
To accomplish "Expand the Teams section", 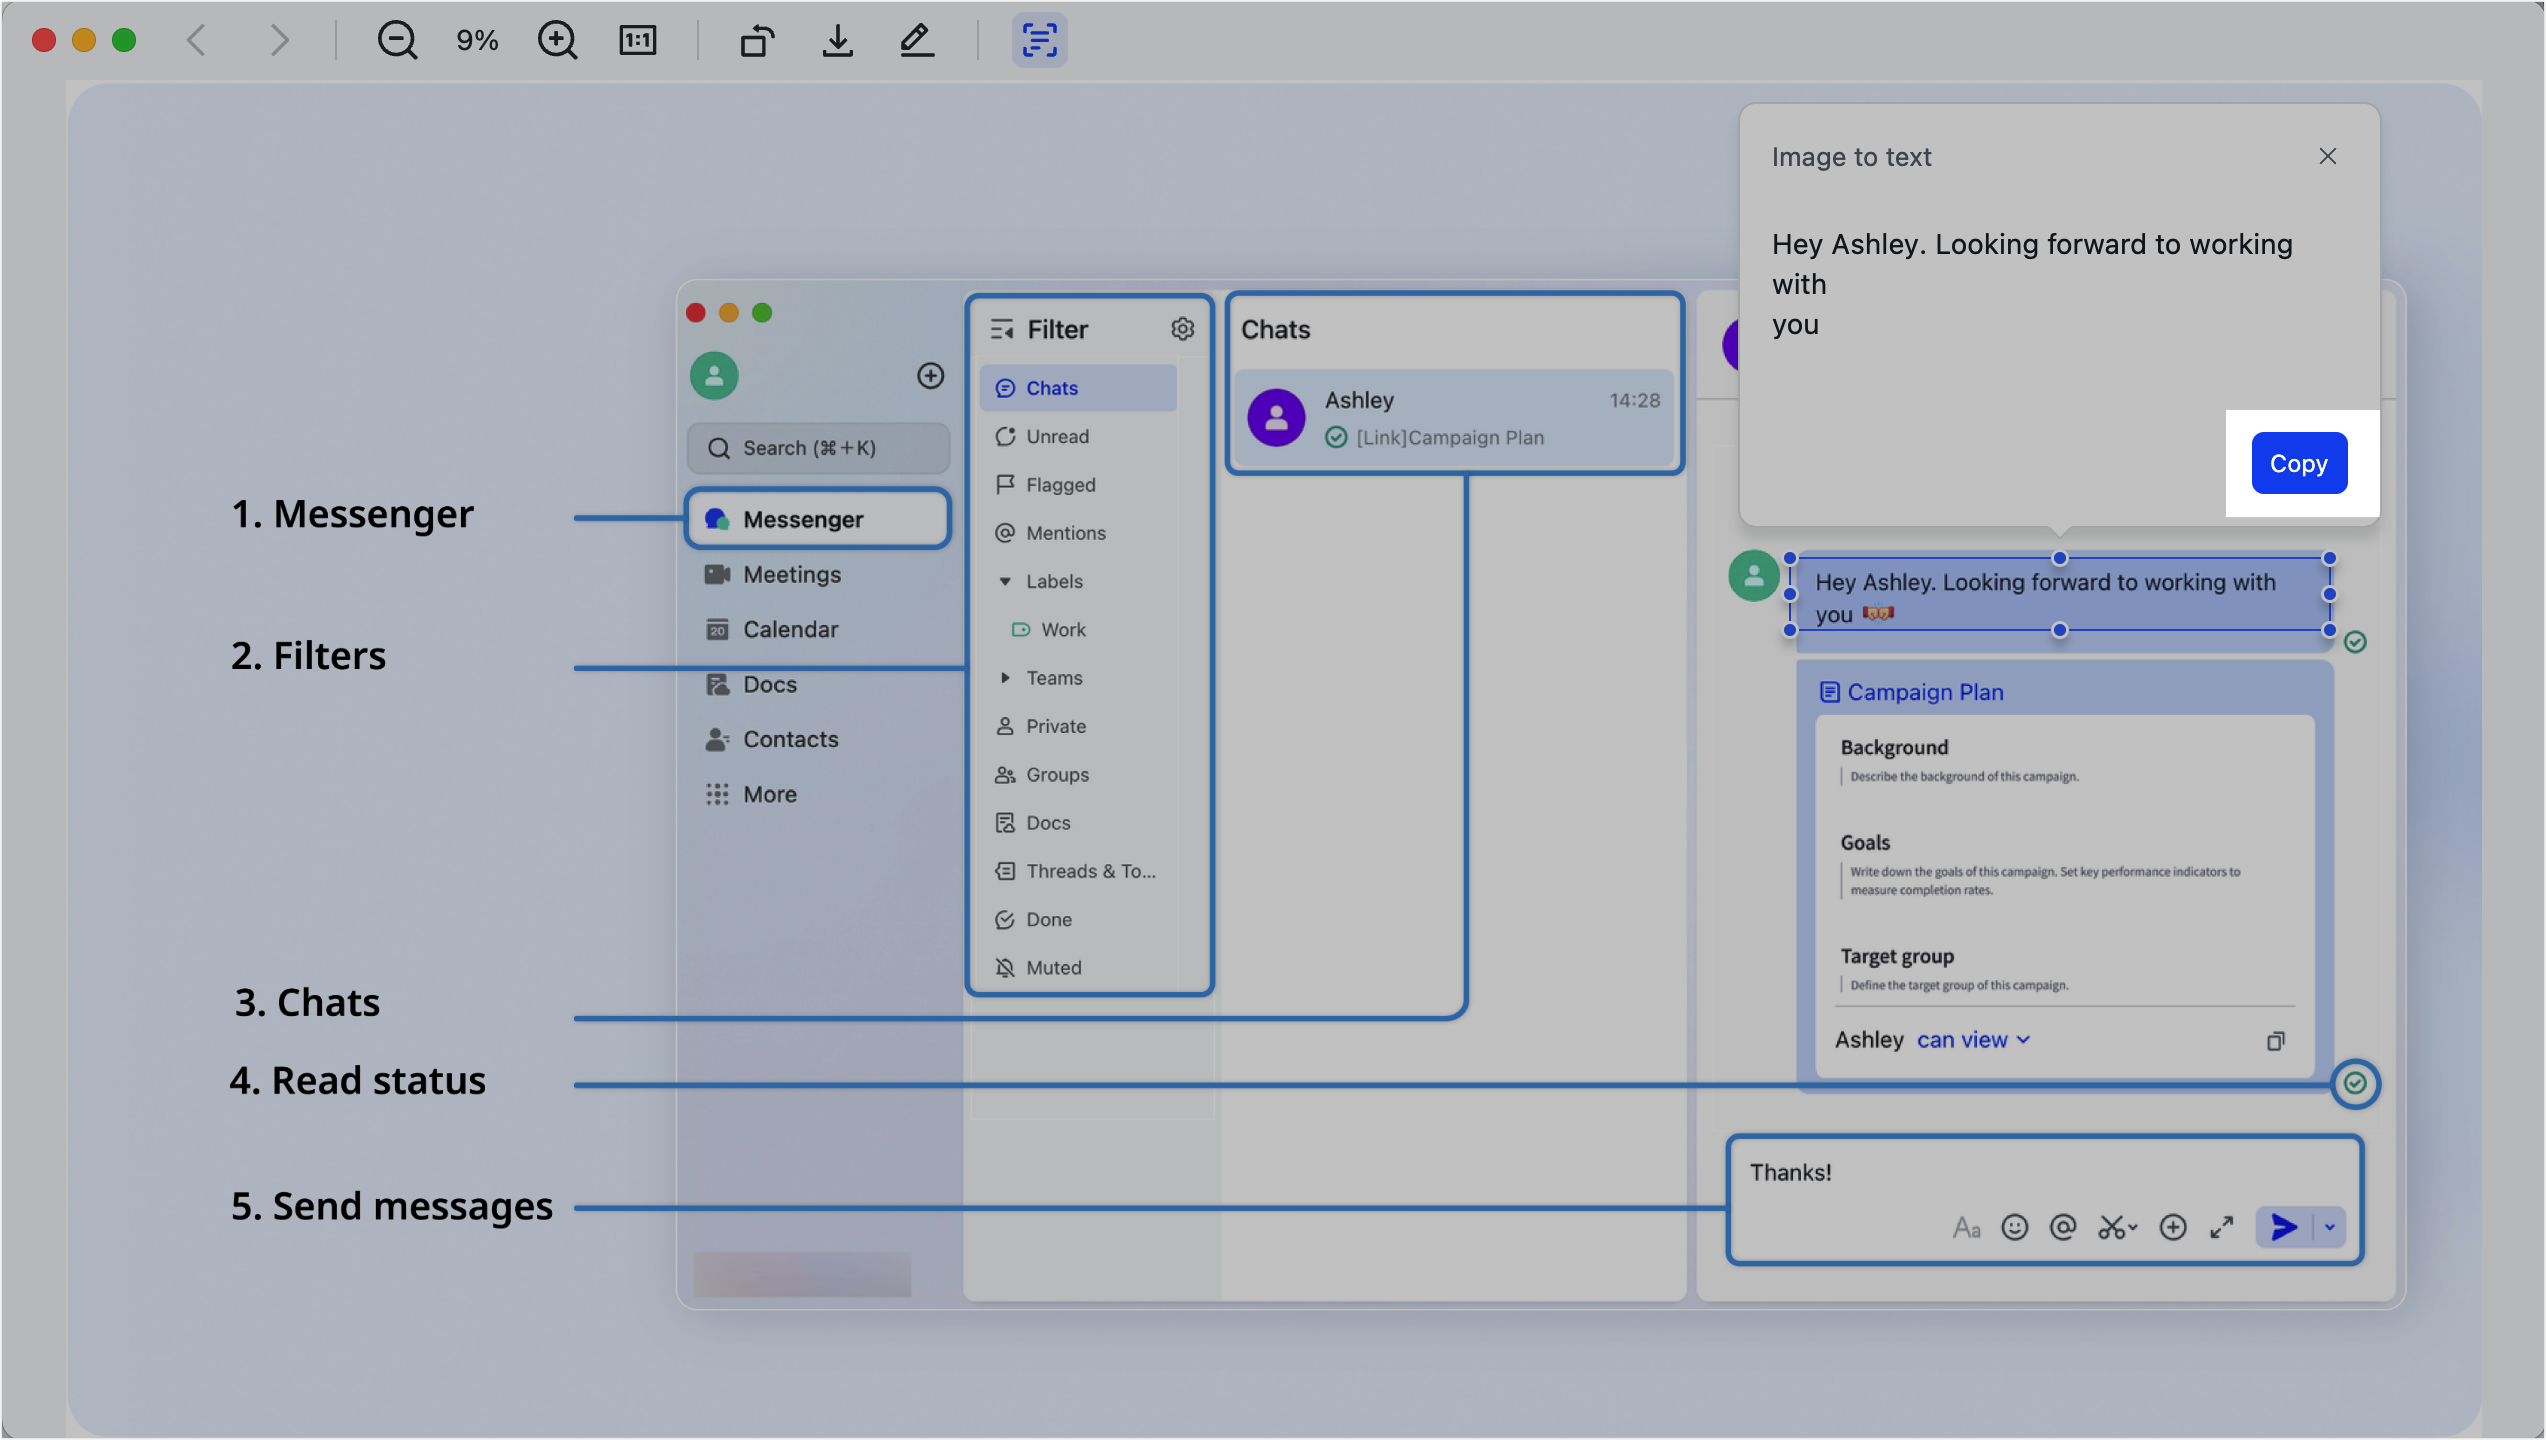I will pyautogui.click(x=1005, y=678).
